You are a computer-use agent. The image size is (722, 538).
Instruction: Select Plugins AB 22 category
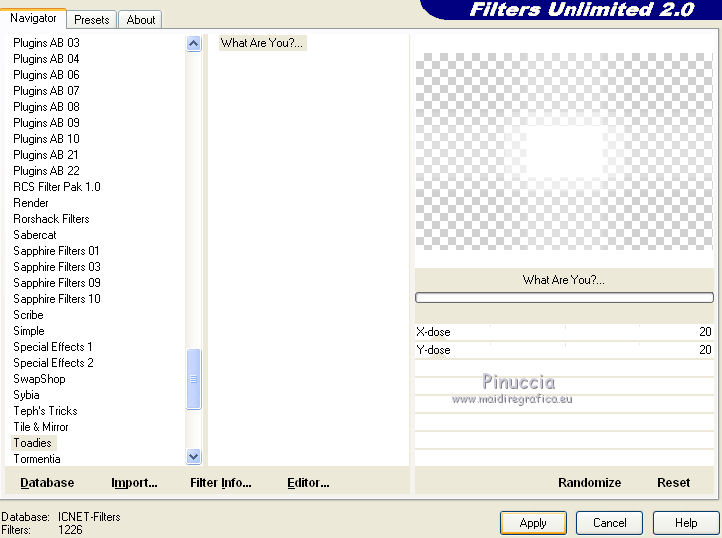point(46,171)
